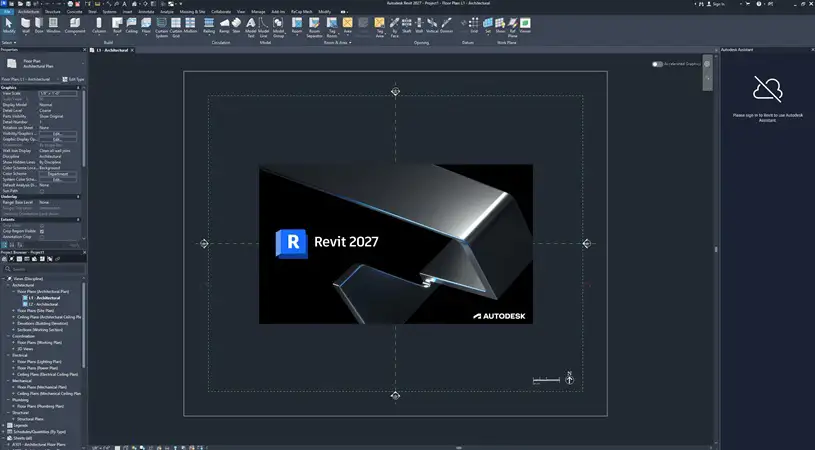The image size is (815, 450).
Task: Select the Room tool
Action: pyautogui.click(x=297, y=25)
